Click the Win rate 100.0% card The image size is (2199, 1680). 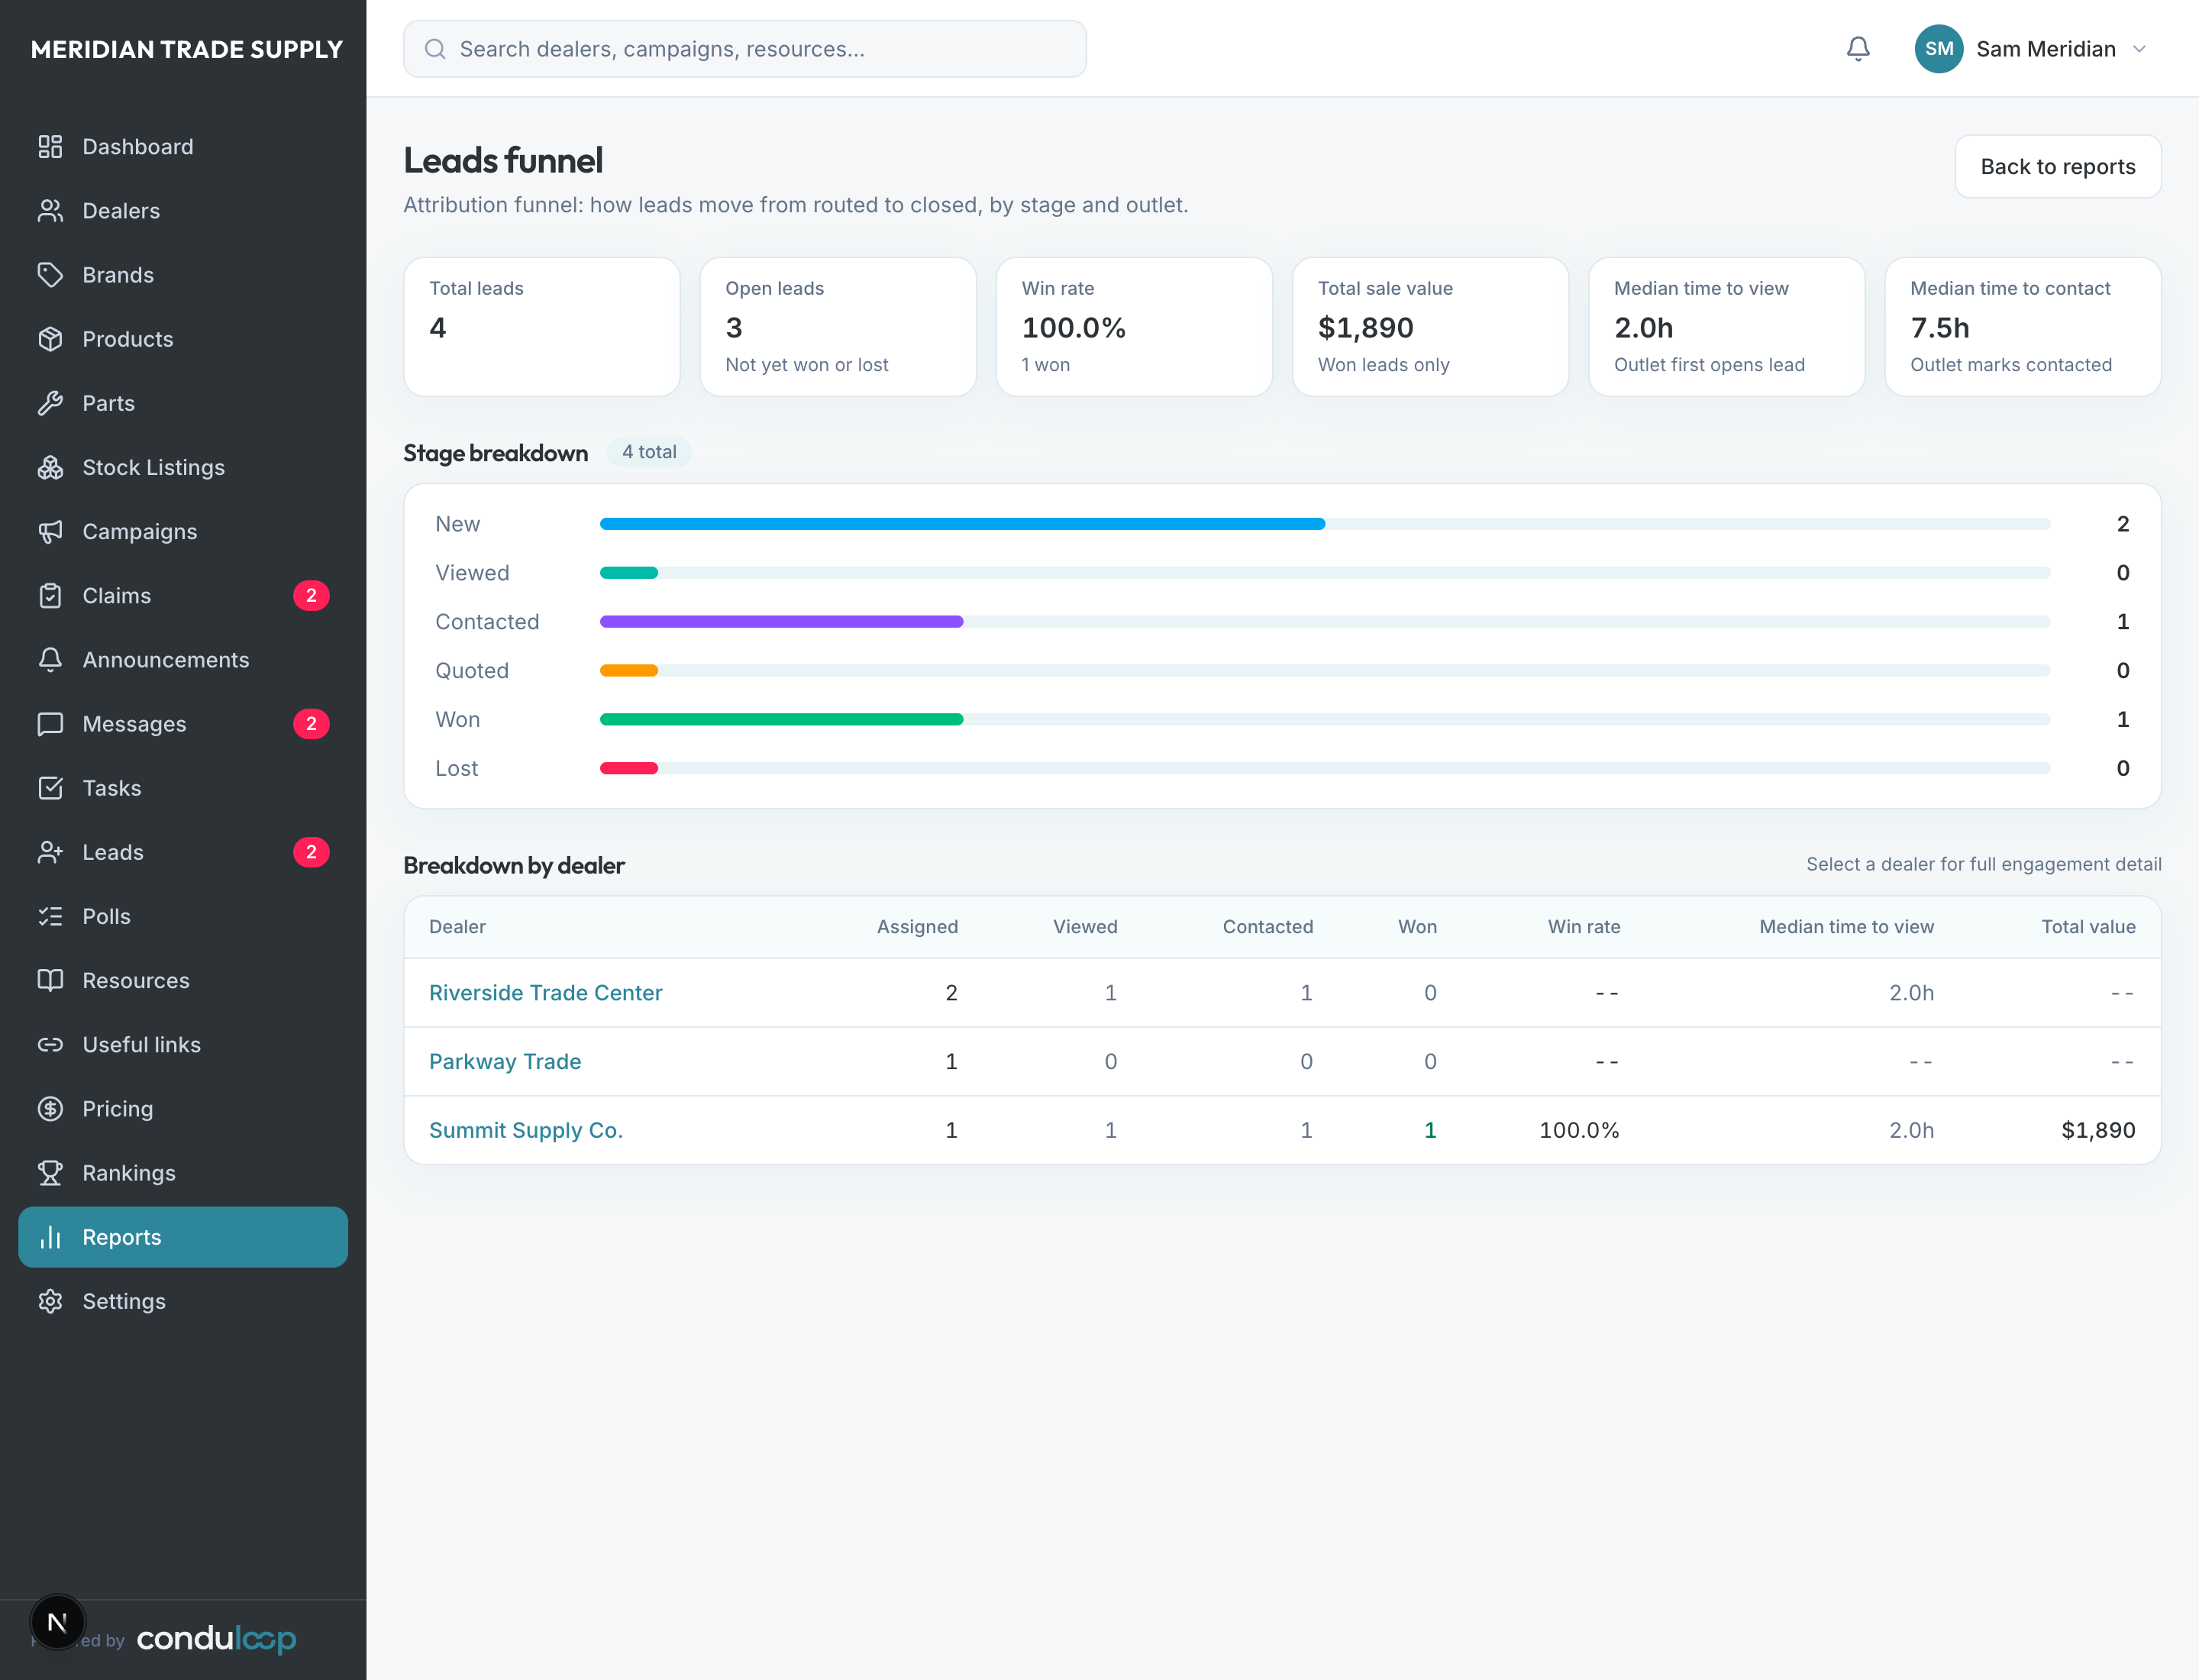click(1134, 327)
